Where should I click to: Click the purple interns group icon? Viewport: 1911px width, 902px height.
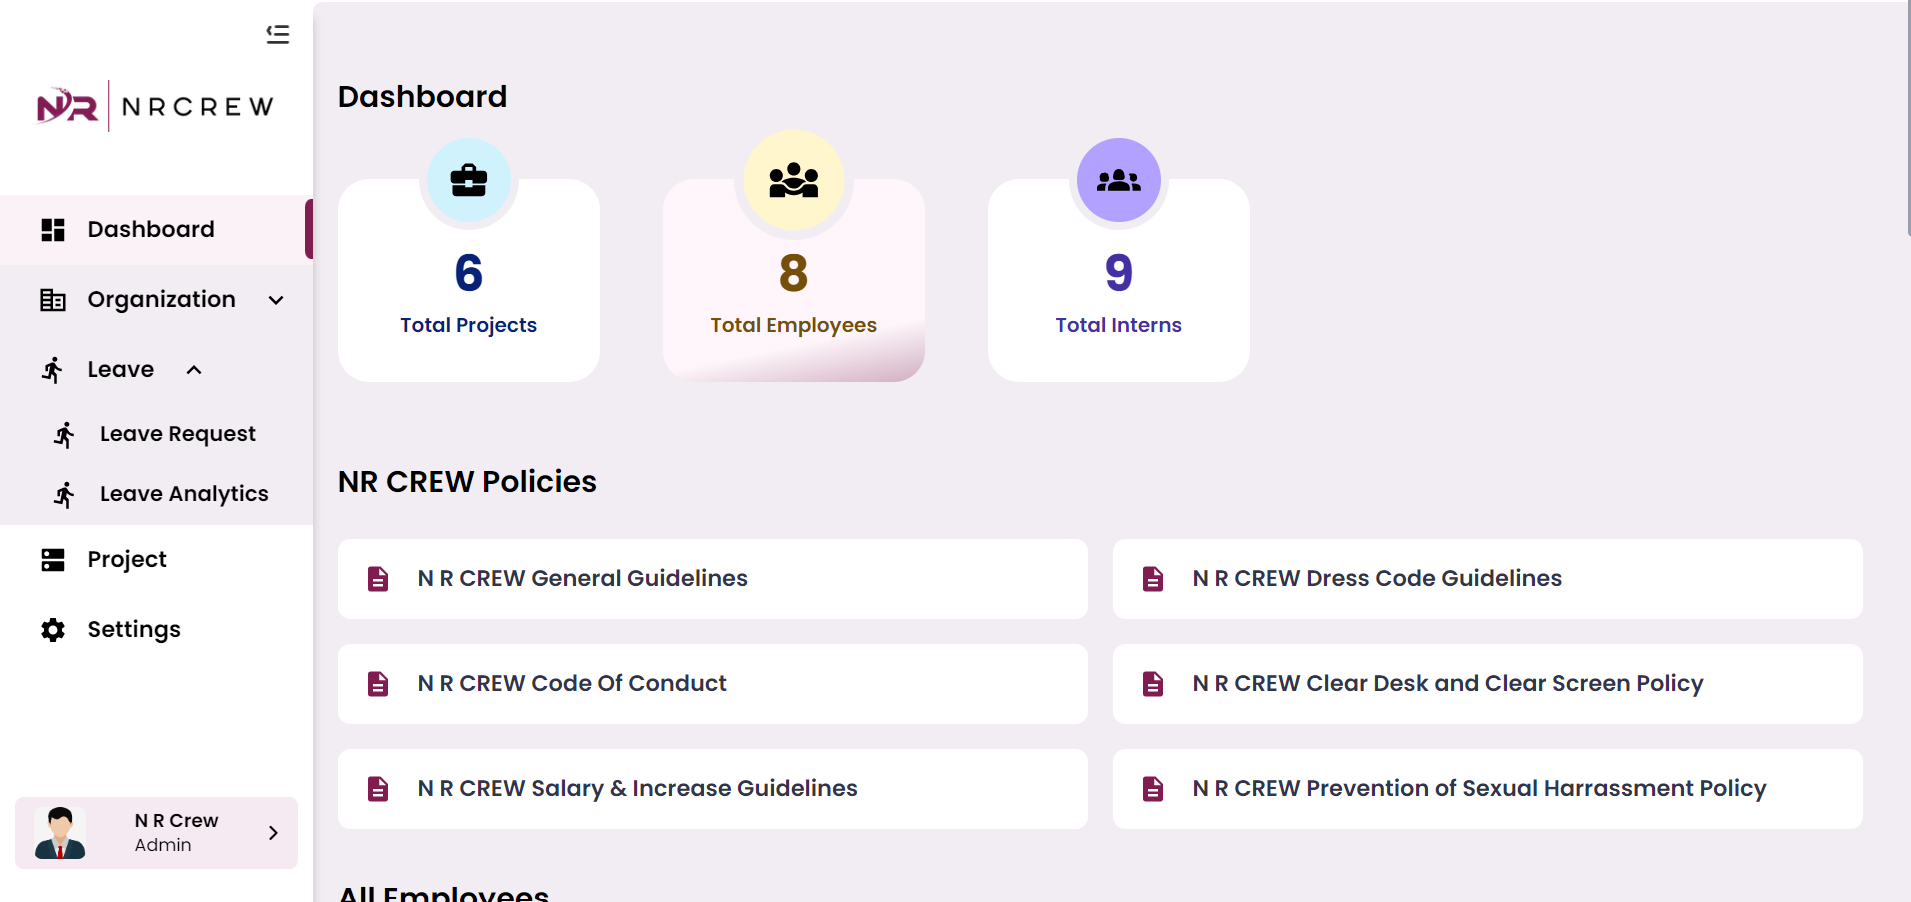1118,181
